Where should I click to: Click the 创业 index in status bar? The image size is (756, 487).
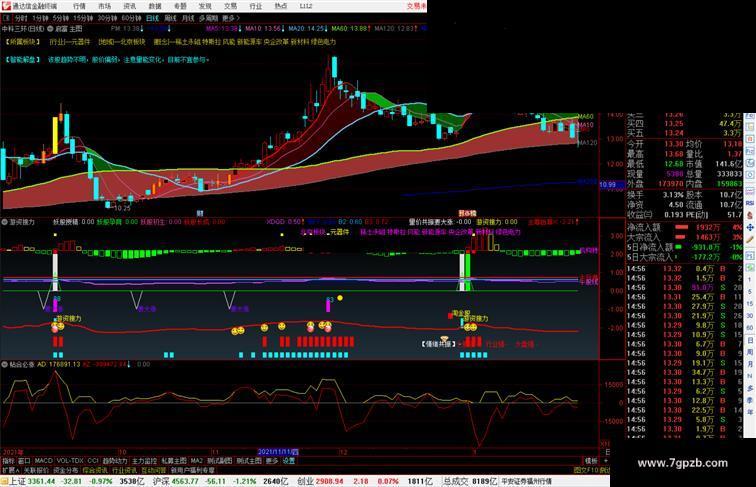(305, 481)
